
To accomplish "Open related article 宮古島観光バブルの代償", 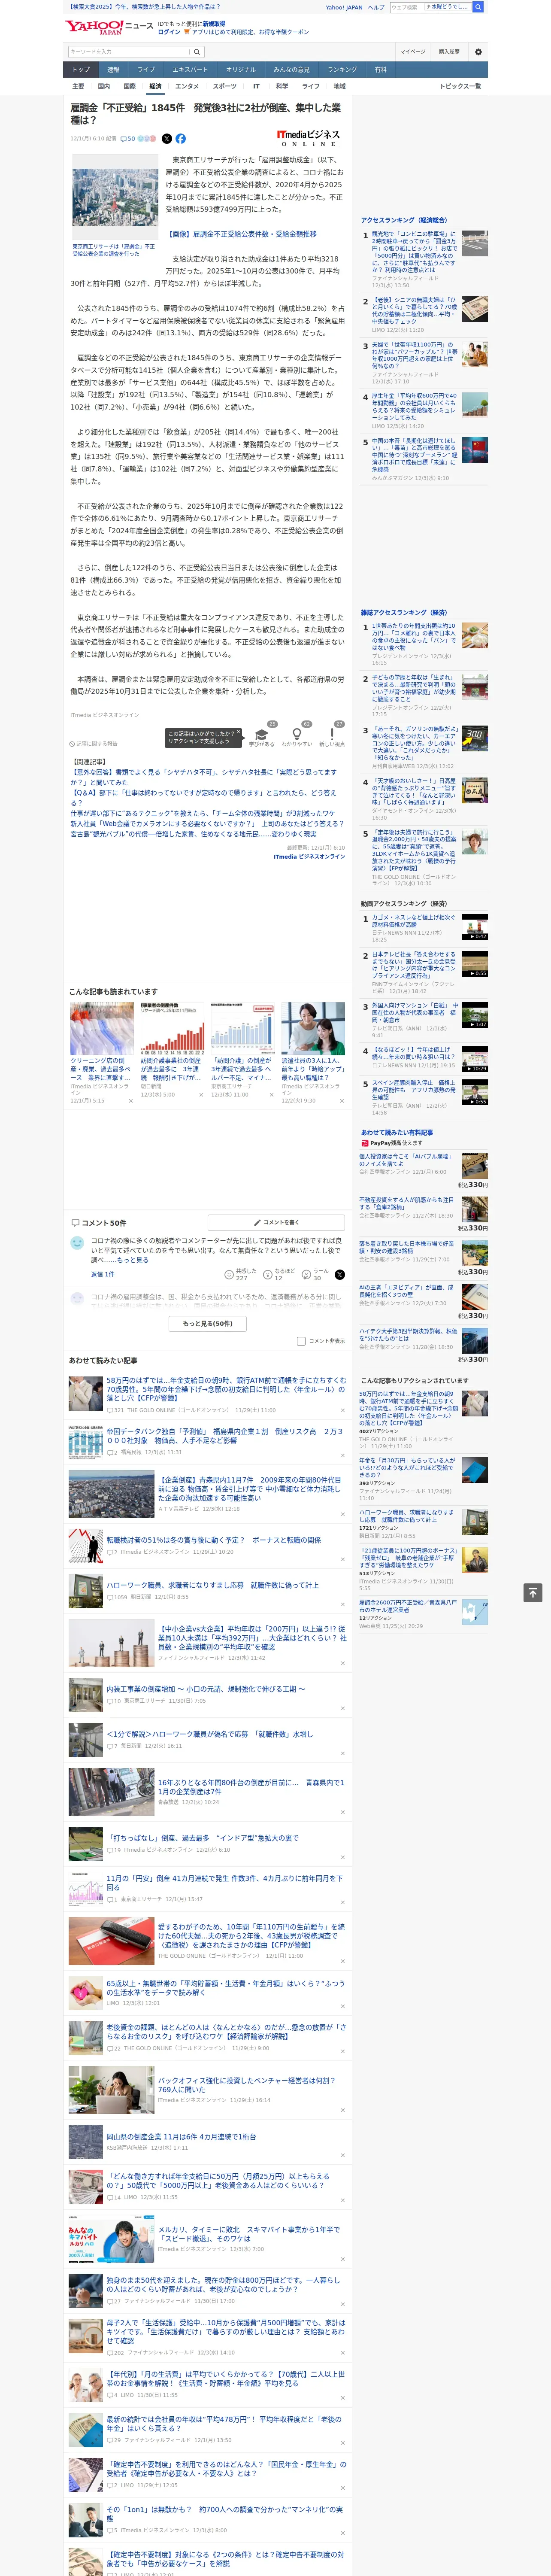I will pyautogui.click(x=193, y=834).
